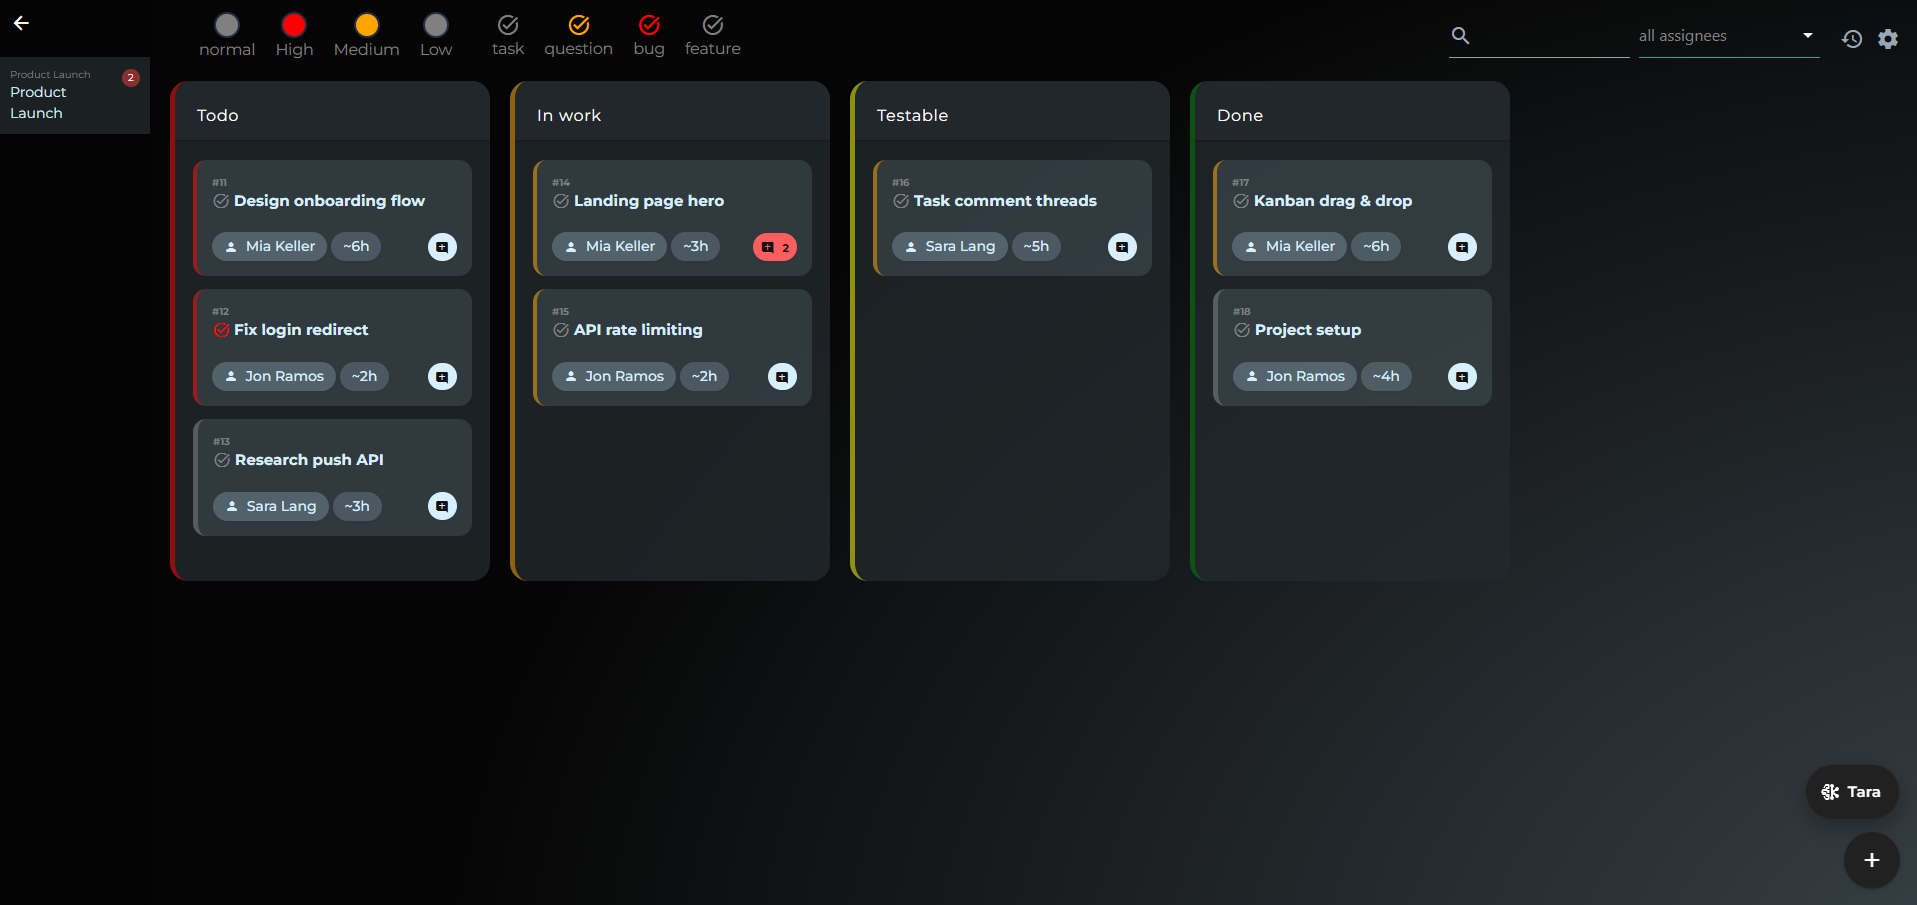1917x905 pixels.
Task: Toggle the bug type filter
Action: [x=649, y=35]
